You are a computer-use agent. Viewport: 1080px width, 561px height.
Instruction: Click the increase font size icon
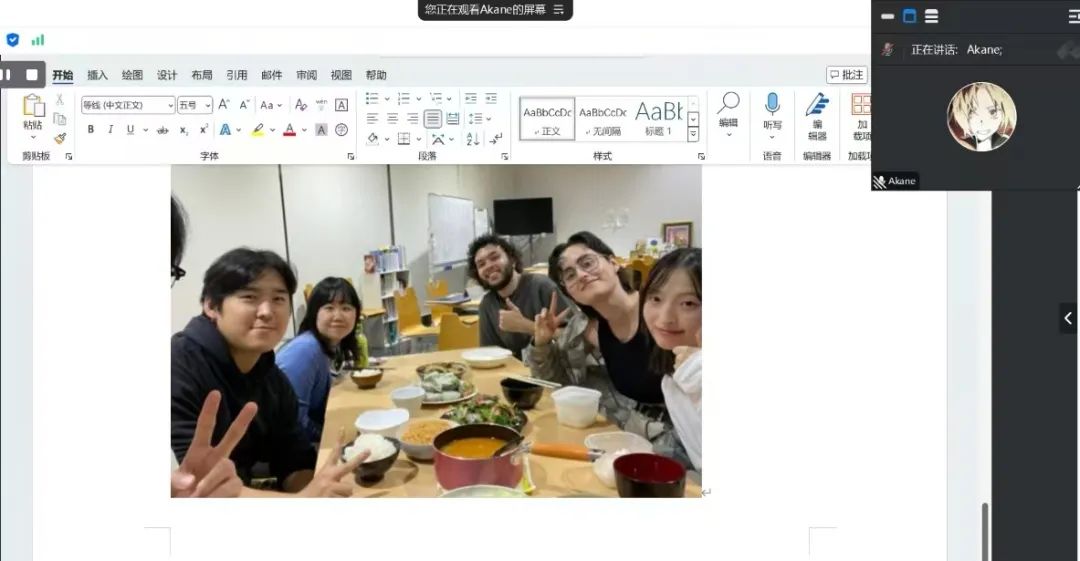(x=224, y=105)
